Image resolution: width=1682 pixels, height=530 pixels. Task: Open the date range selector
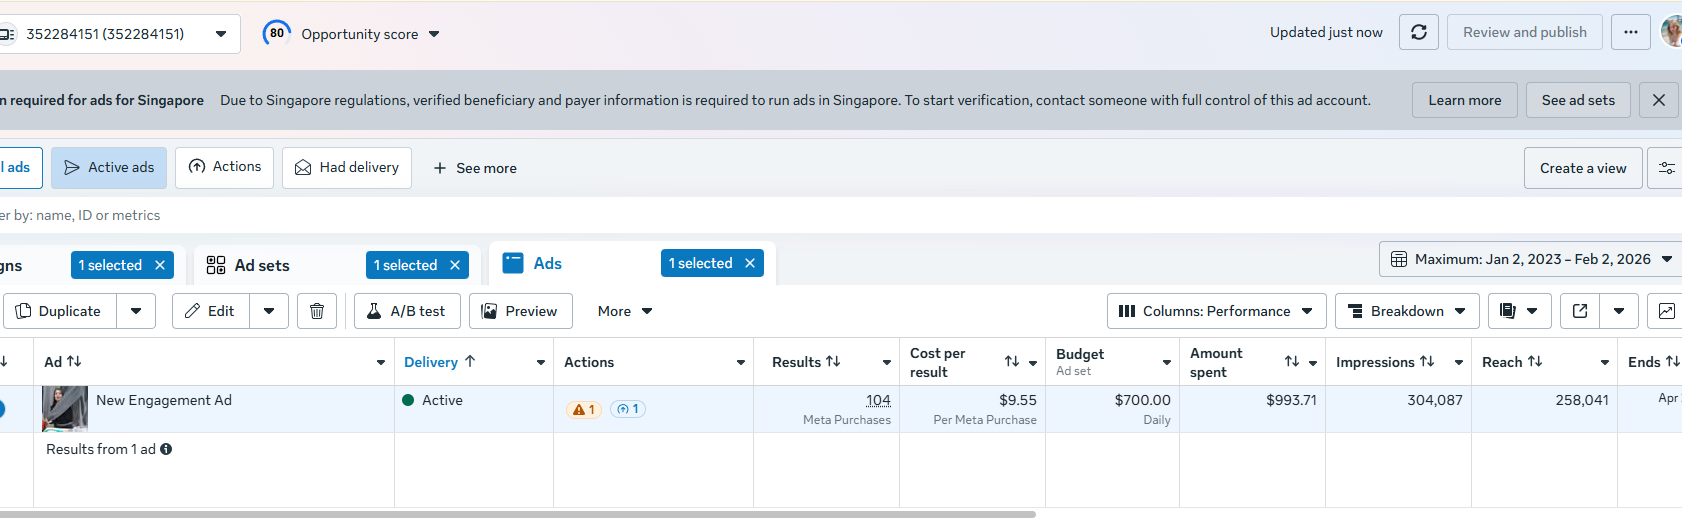tap(1531, 259)
